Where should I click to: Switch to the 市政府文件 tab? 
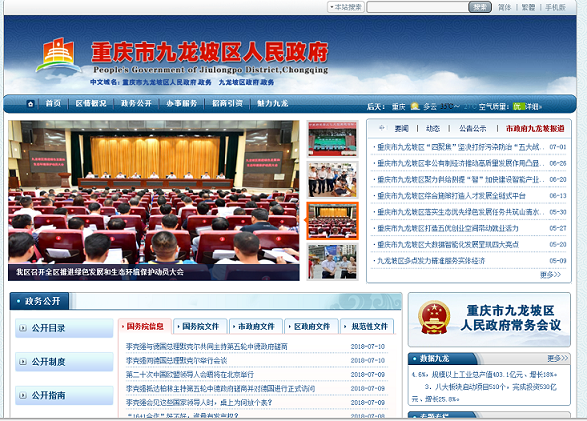256,326
